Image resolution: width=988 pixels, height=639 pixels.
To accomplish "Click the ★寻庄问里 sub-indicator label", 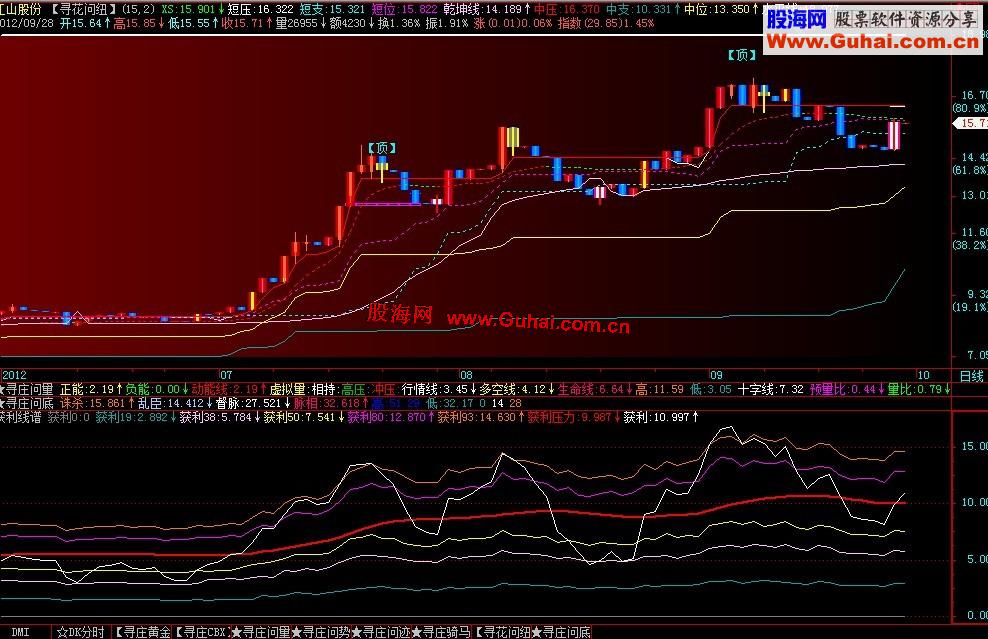I will pyautogui.click(x=27, y=390).
